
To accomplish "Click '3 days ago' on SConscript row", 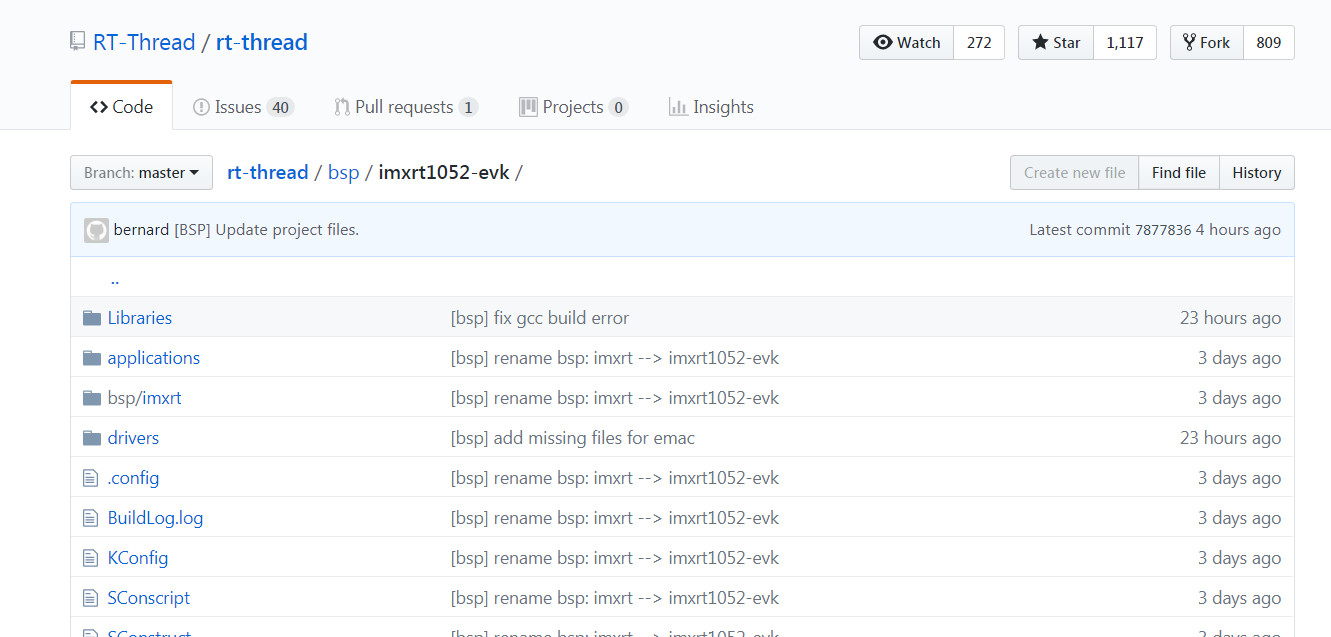I will [1239, 598].
